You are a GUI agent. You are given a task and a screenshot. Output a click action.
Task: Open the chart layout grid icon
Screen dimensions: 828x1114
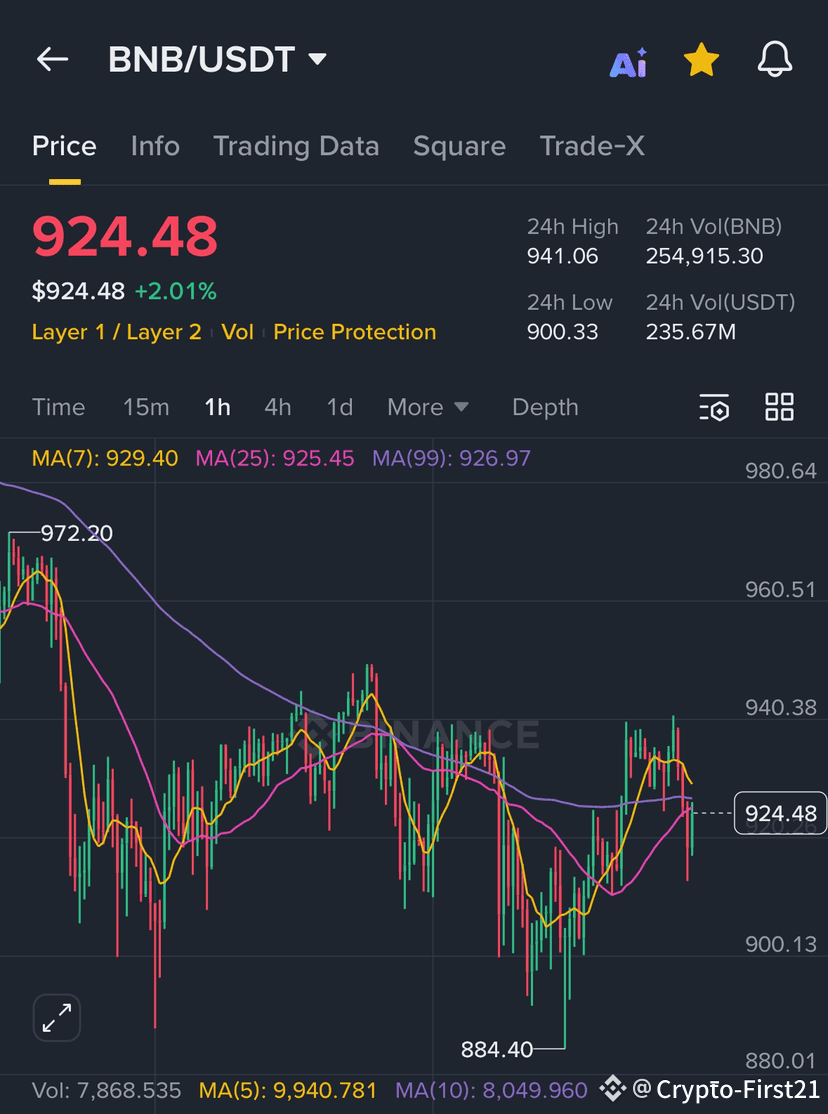point(779,407)
